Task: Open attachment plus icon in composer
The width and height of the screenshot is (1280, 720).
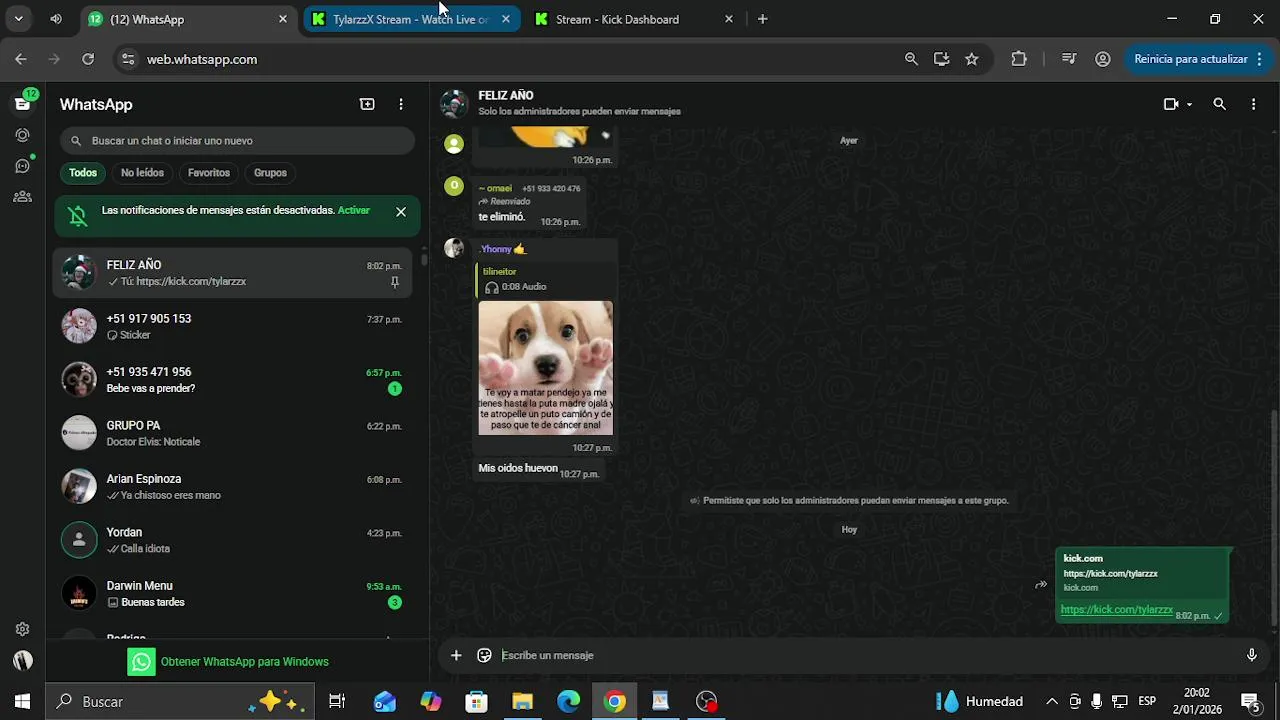Action: click(x=456, y=655)
